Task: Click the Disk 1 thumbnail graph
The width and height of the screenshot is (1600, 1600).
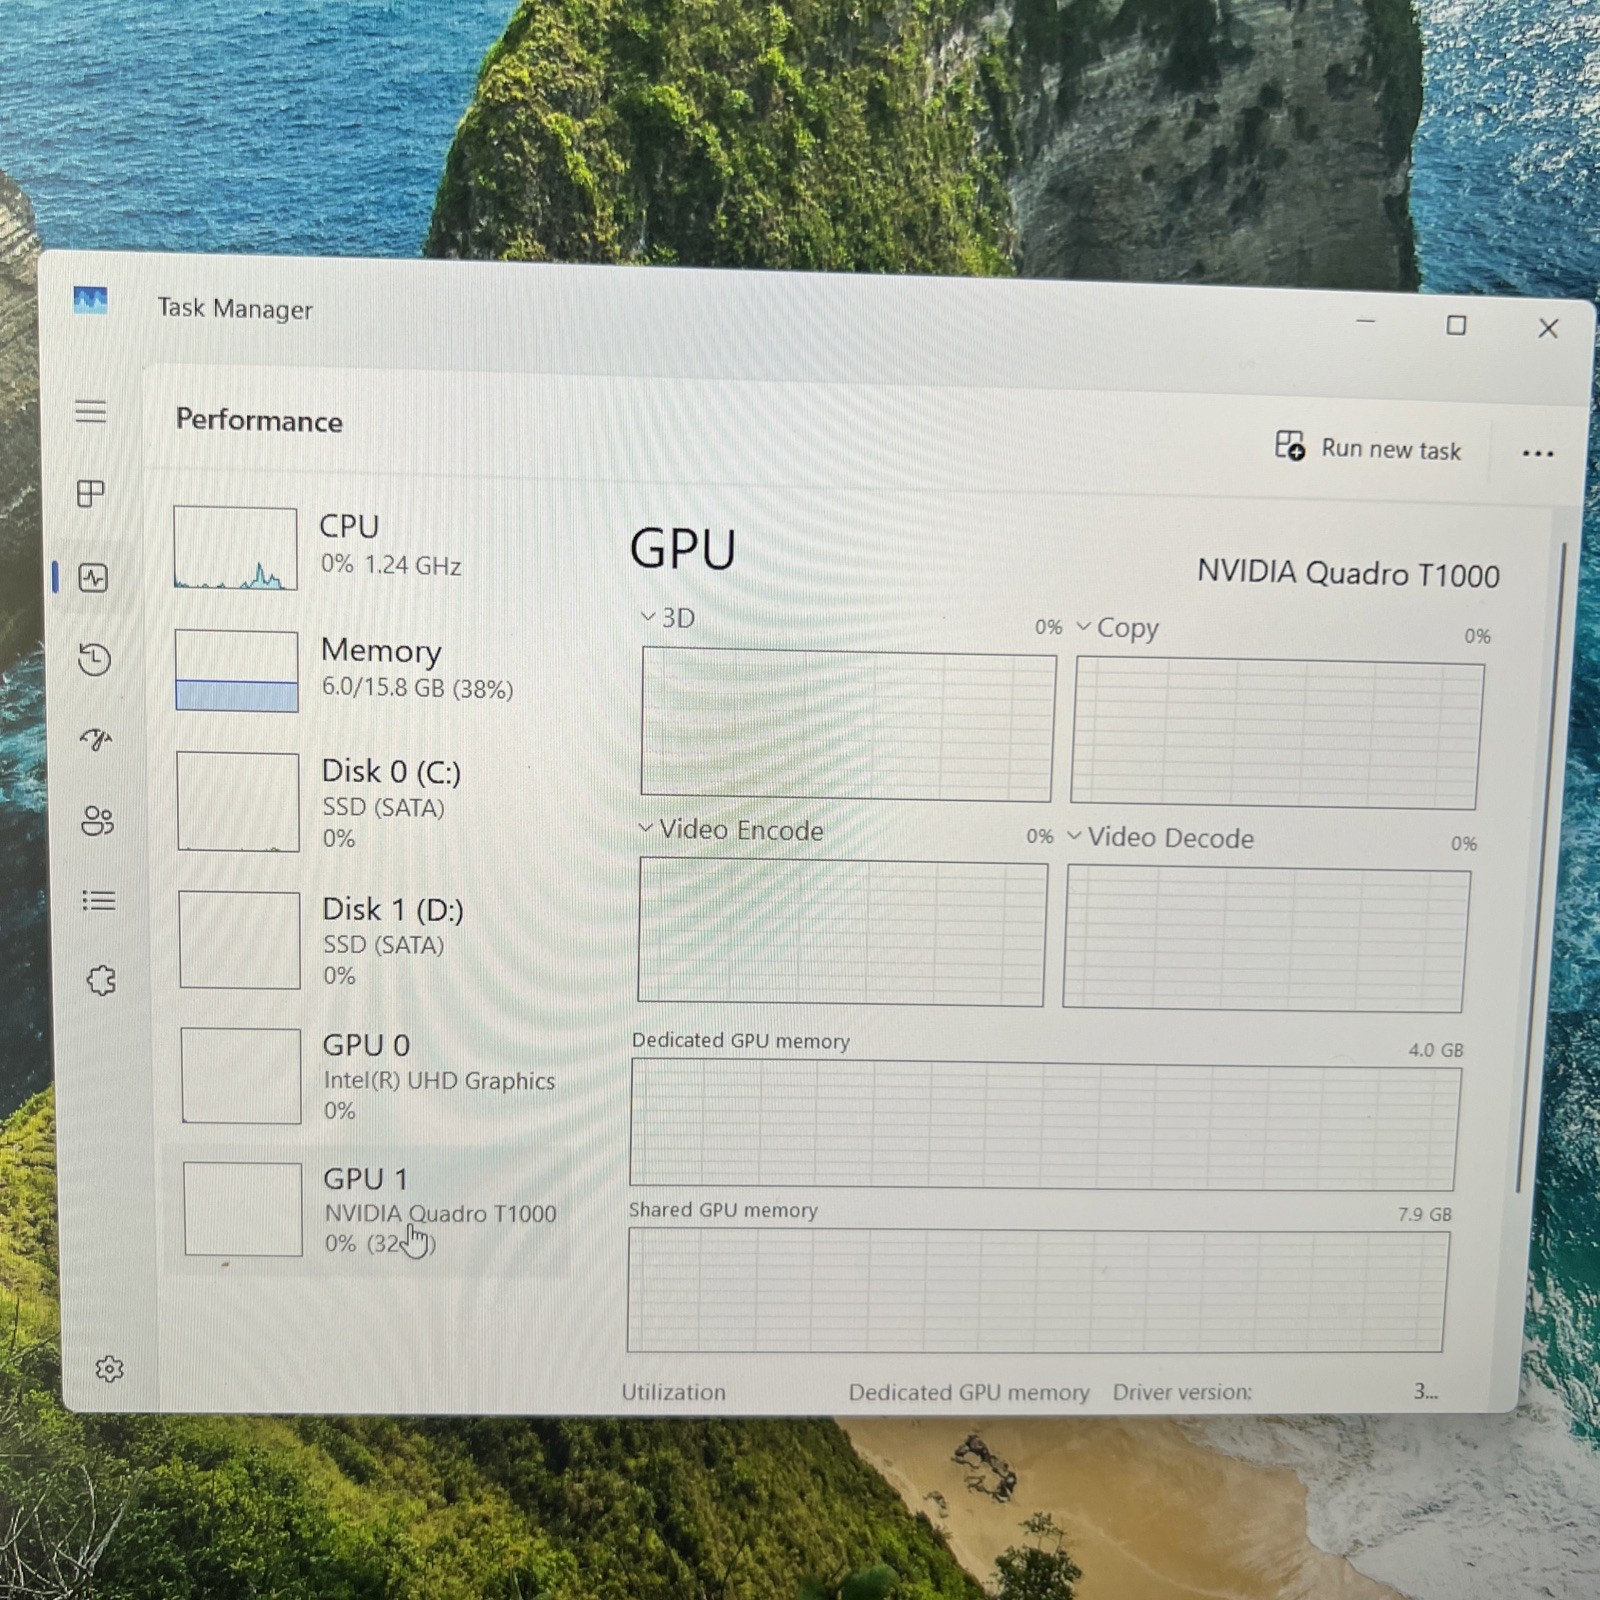Action: pos(240,940)
